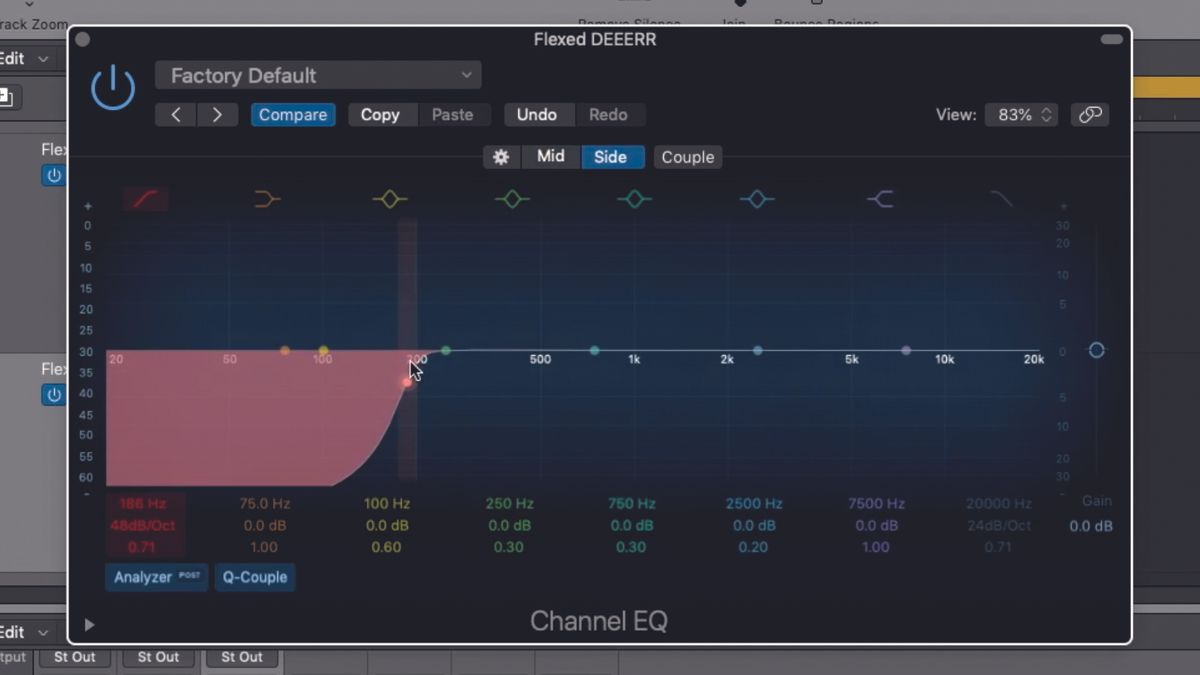Viewport: 1200px width, 675px height.
Task: Click the 250 Hz frequency value field
Action: click(x=509, y=503)
